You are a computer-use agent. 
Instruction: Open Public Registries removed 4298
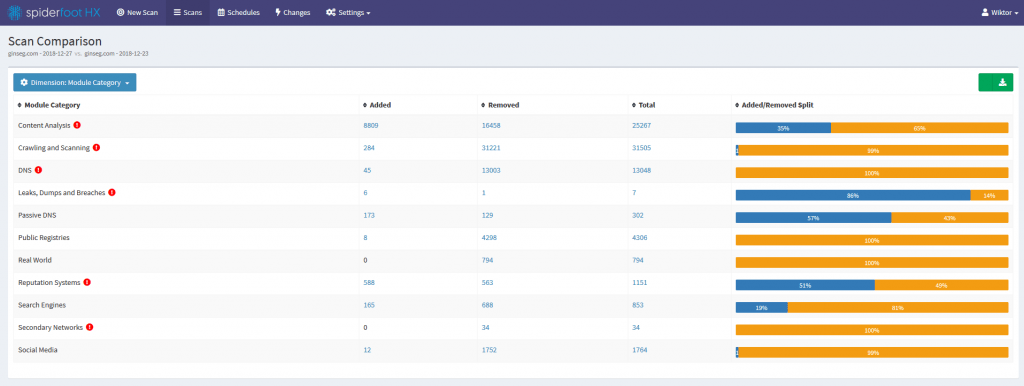click(x=489, y=238)
